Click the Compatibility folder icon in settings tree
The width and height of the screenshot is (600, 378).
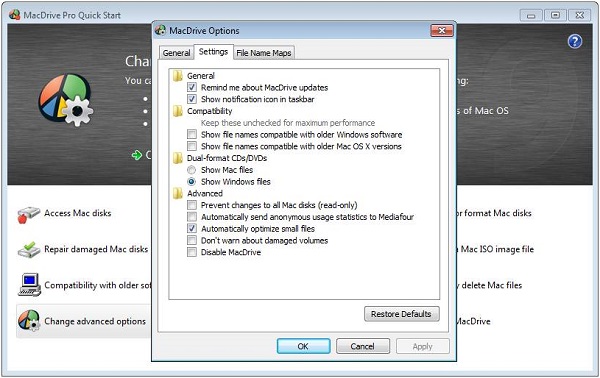tap(178, 111)
